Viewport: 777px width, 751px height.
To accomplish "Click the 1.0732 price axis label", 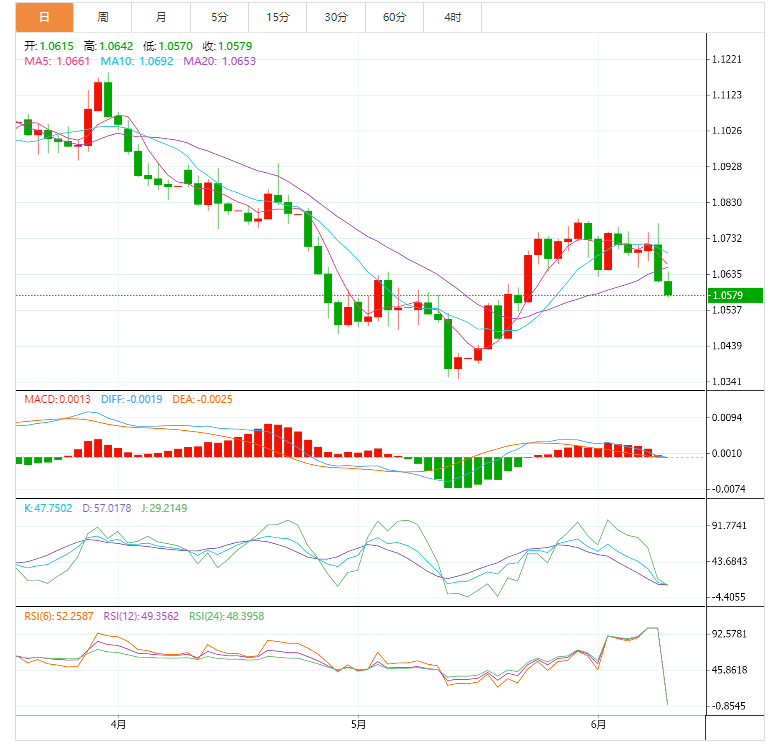I will (727, 238).
